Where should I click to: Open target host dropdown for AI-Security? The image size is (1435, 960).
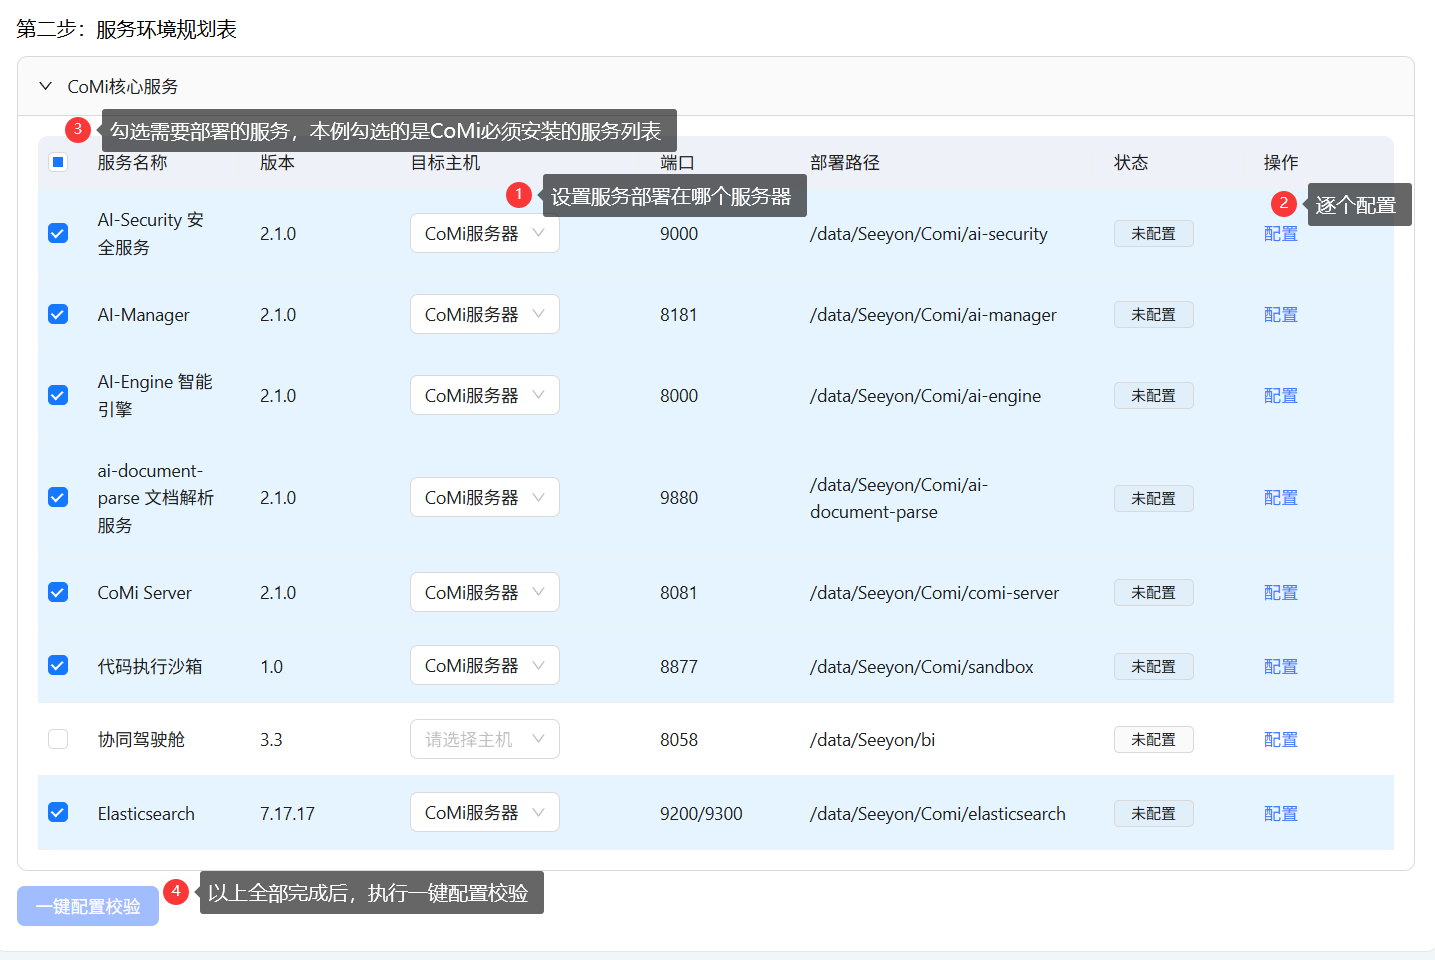pyautogui.click(x=485, y=233)
